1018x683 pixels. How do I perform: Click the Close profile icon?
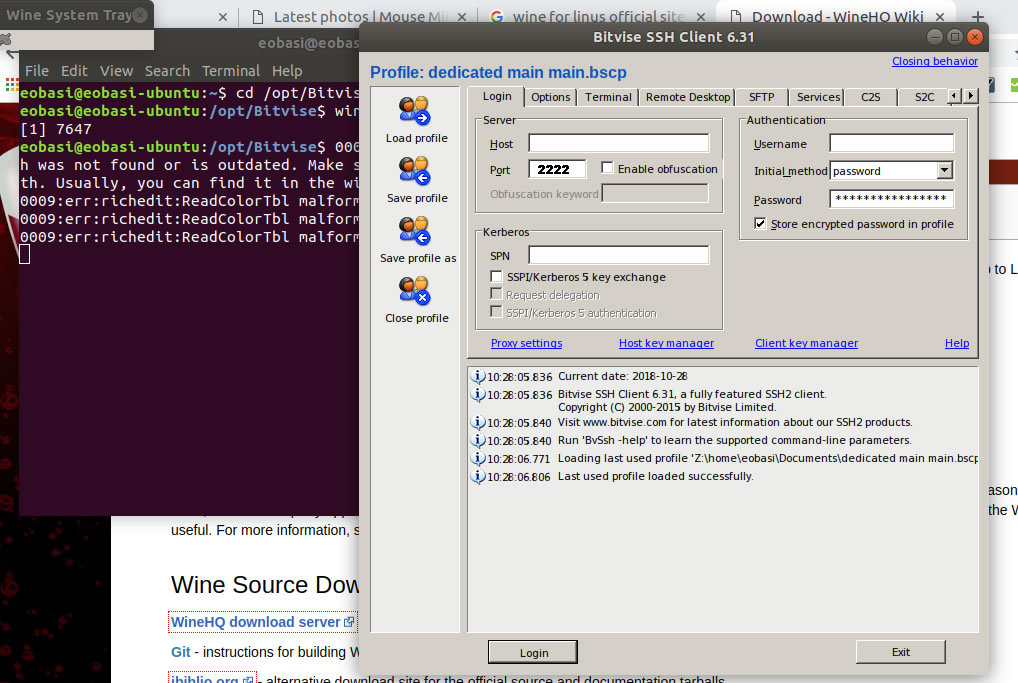pos(414,290)
